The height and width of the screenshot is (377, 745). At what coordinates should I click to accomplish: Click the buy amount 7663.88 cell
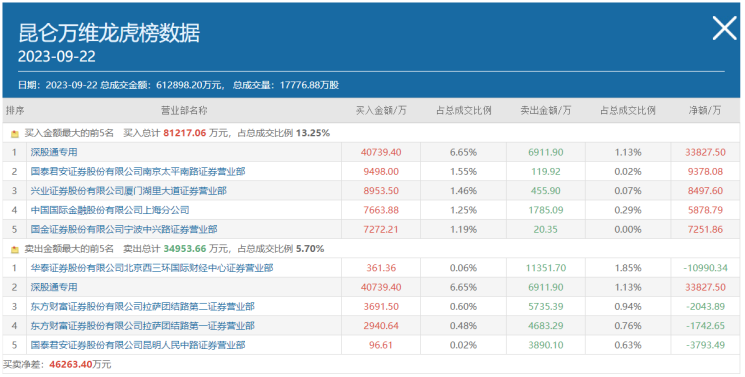(x=381, y=210)
